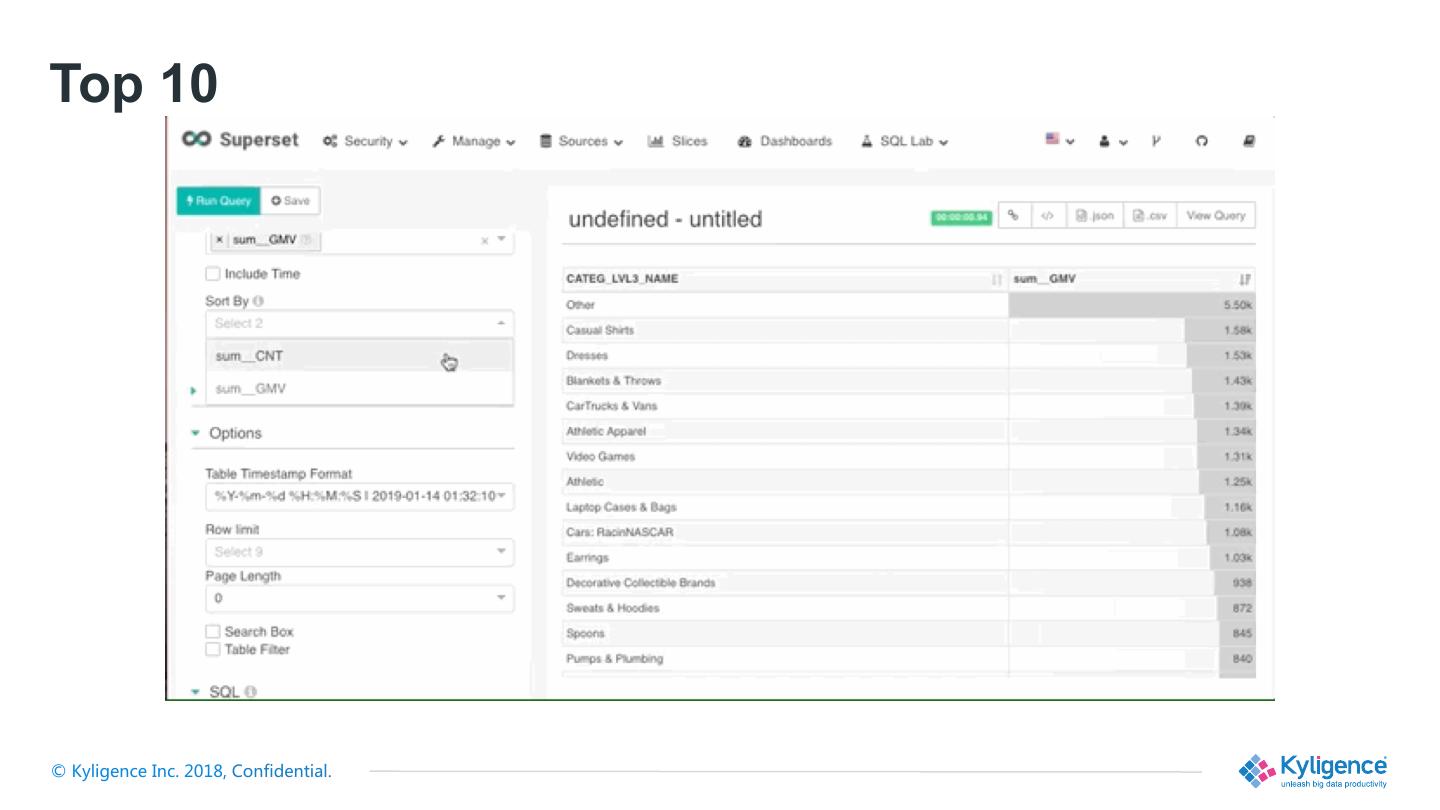Export results as .json
This screenshot has width=1440, height=810.
click(x=1093, y=215)
